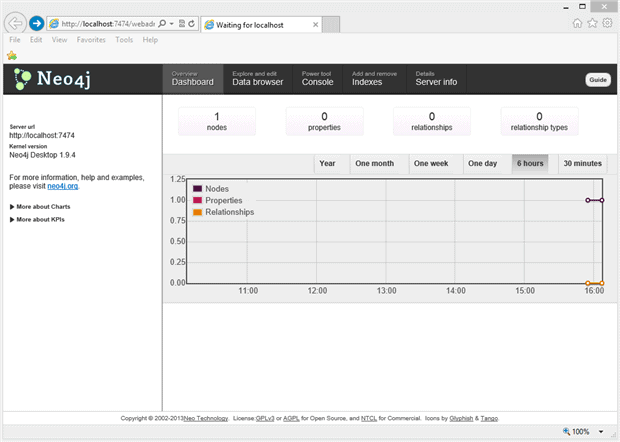Image resolution: width=620 pixels, height=442 pixels.
Task: Set chart range to 6 hours
Action: click(530, 164)
